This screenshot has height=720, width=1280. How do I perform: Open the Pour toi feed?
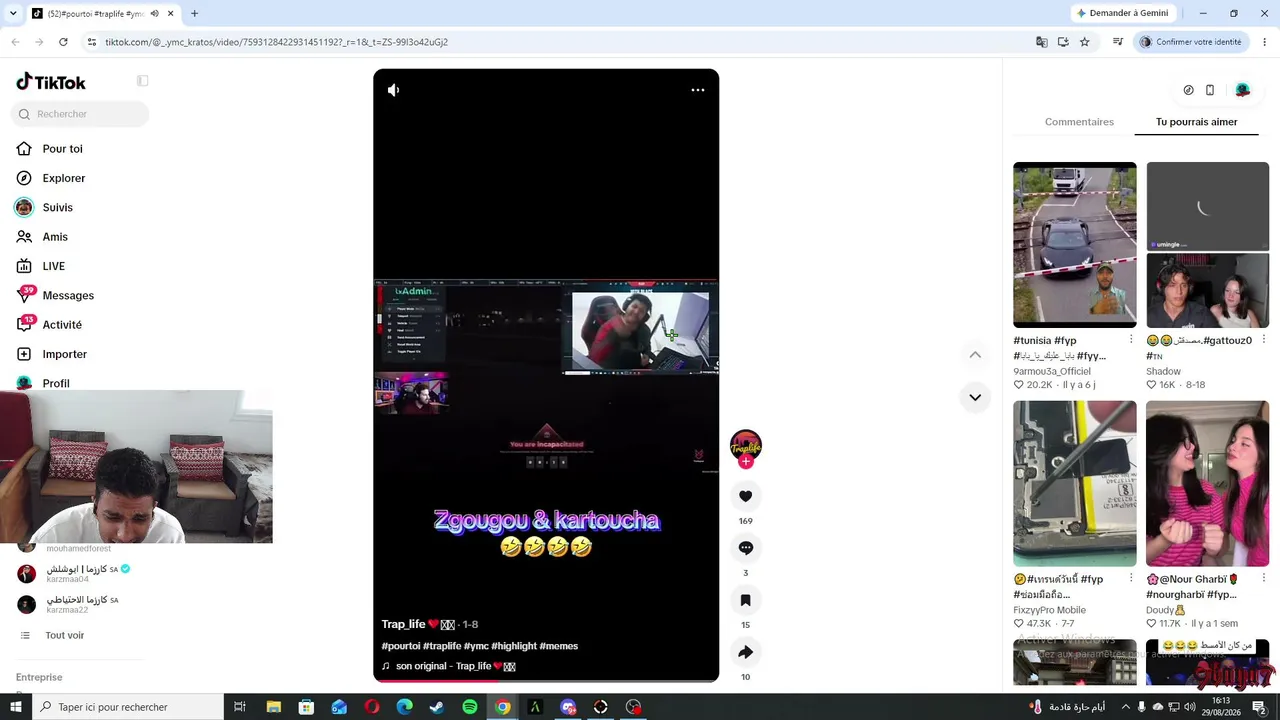coord(62,149)
